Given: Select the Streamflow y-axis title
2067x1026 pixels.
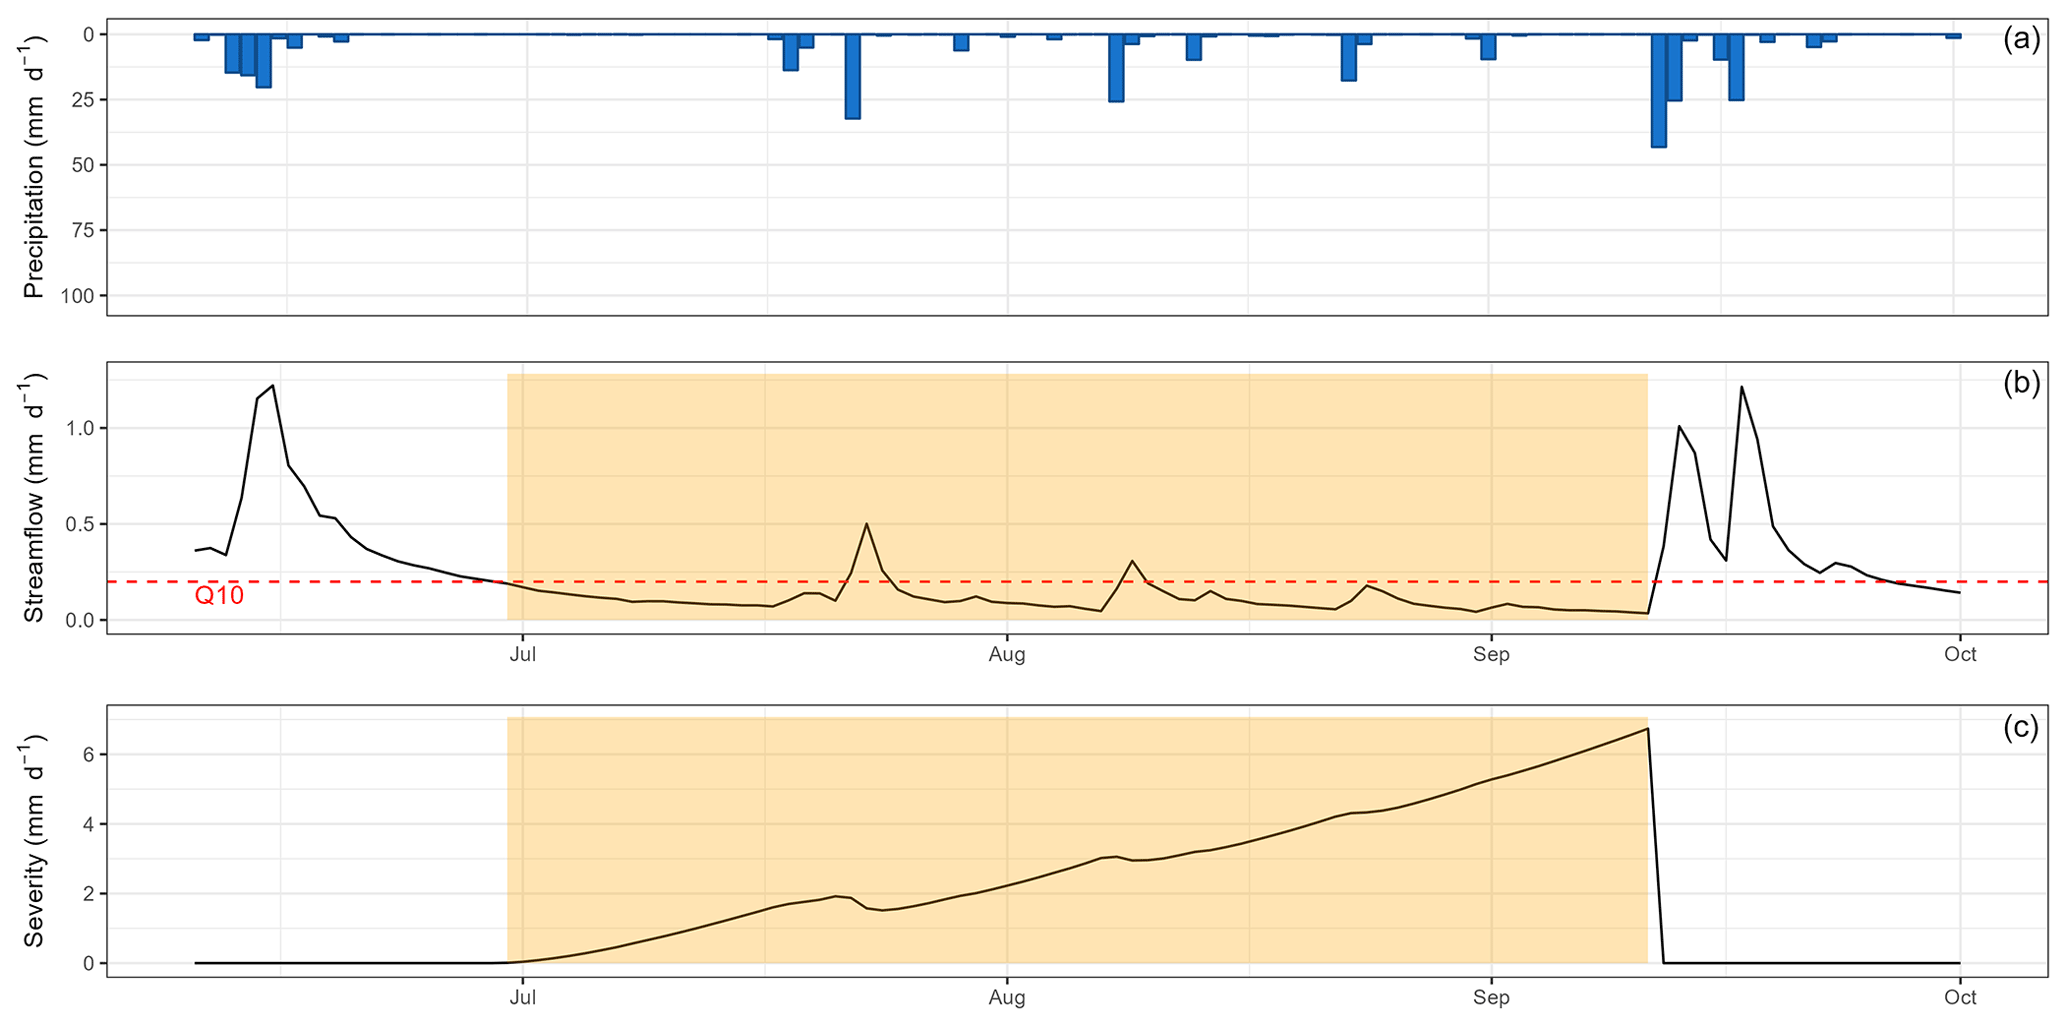Looking at the screenshot, I should click(x=35, y=498).
